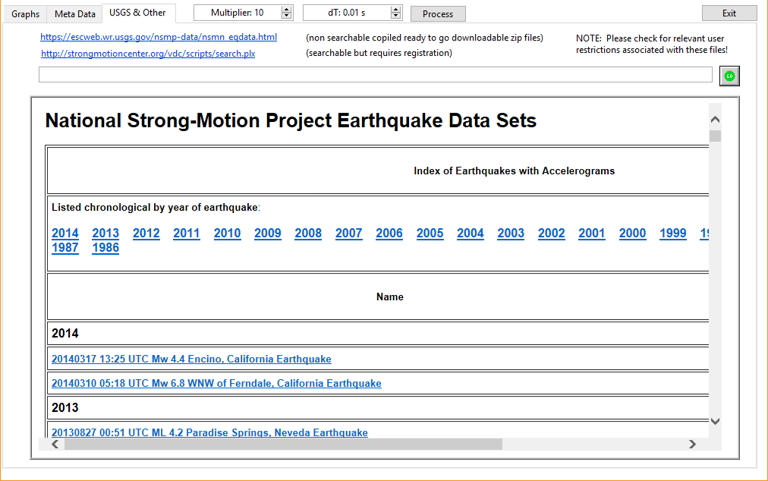Viewport: 768px width, 481px height.
Task: Open the Mw 6.8 Ferndale Earthquake entry
Action: coord(216,383)
